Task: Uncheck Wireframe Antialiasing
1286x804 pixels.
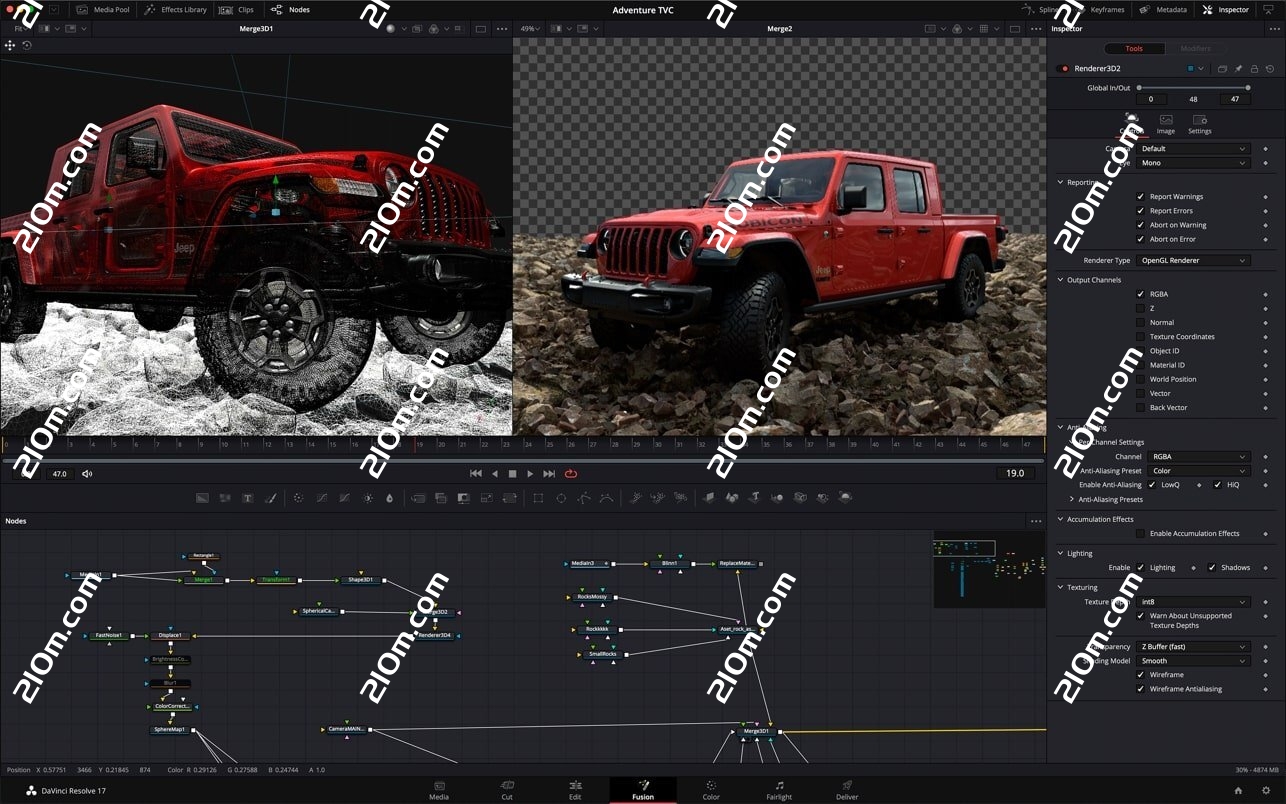Action: [1140, 689]
